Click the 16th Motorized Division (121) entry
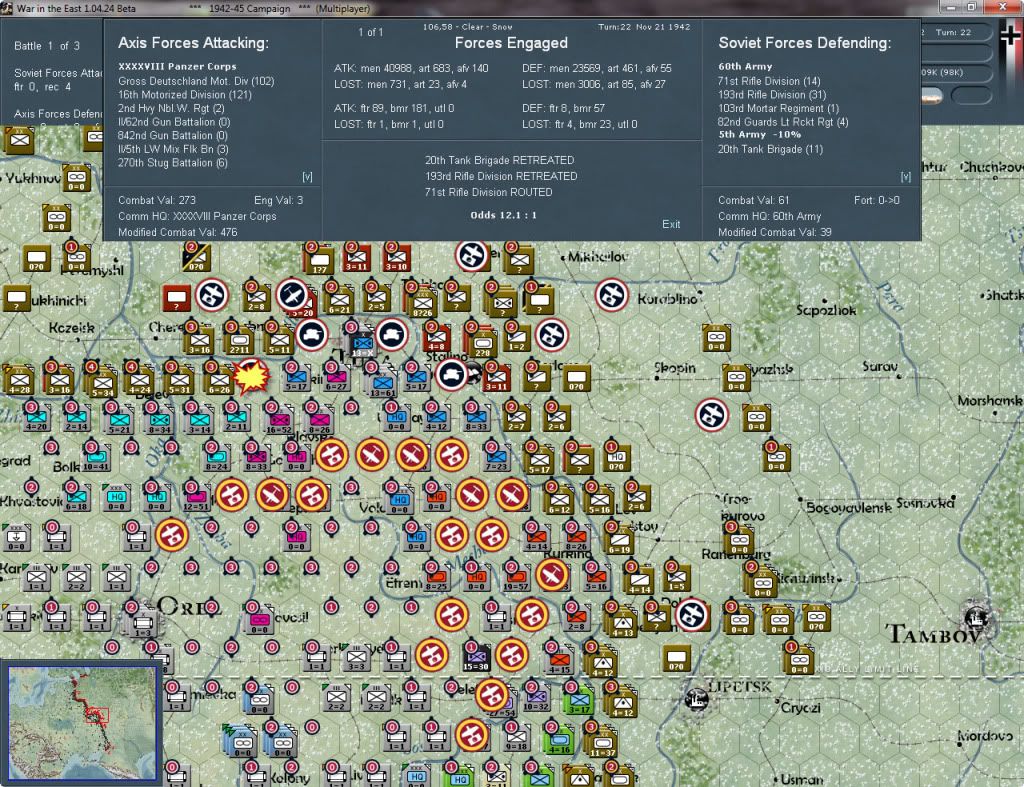 [x=184, y=95]
